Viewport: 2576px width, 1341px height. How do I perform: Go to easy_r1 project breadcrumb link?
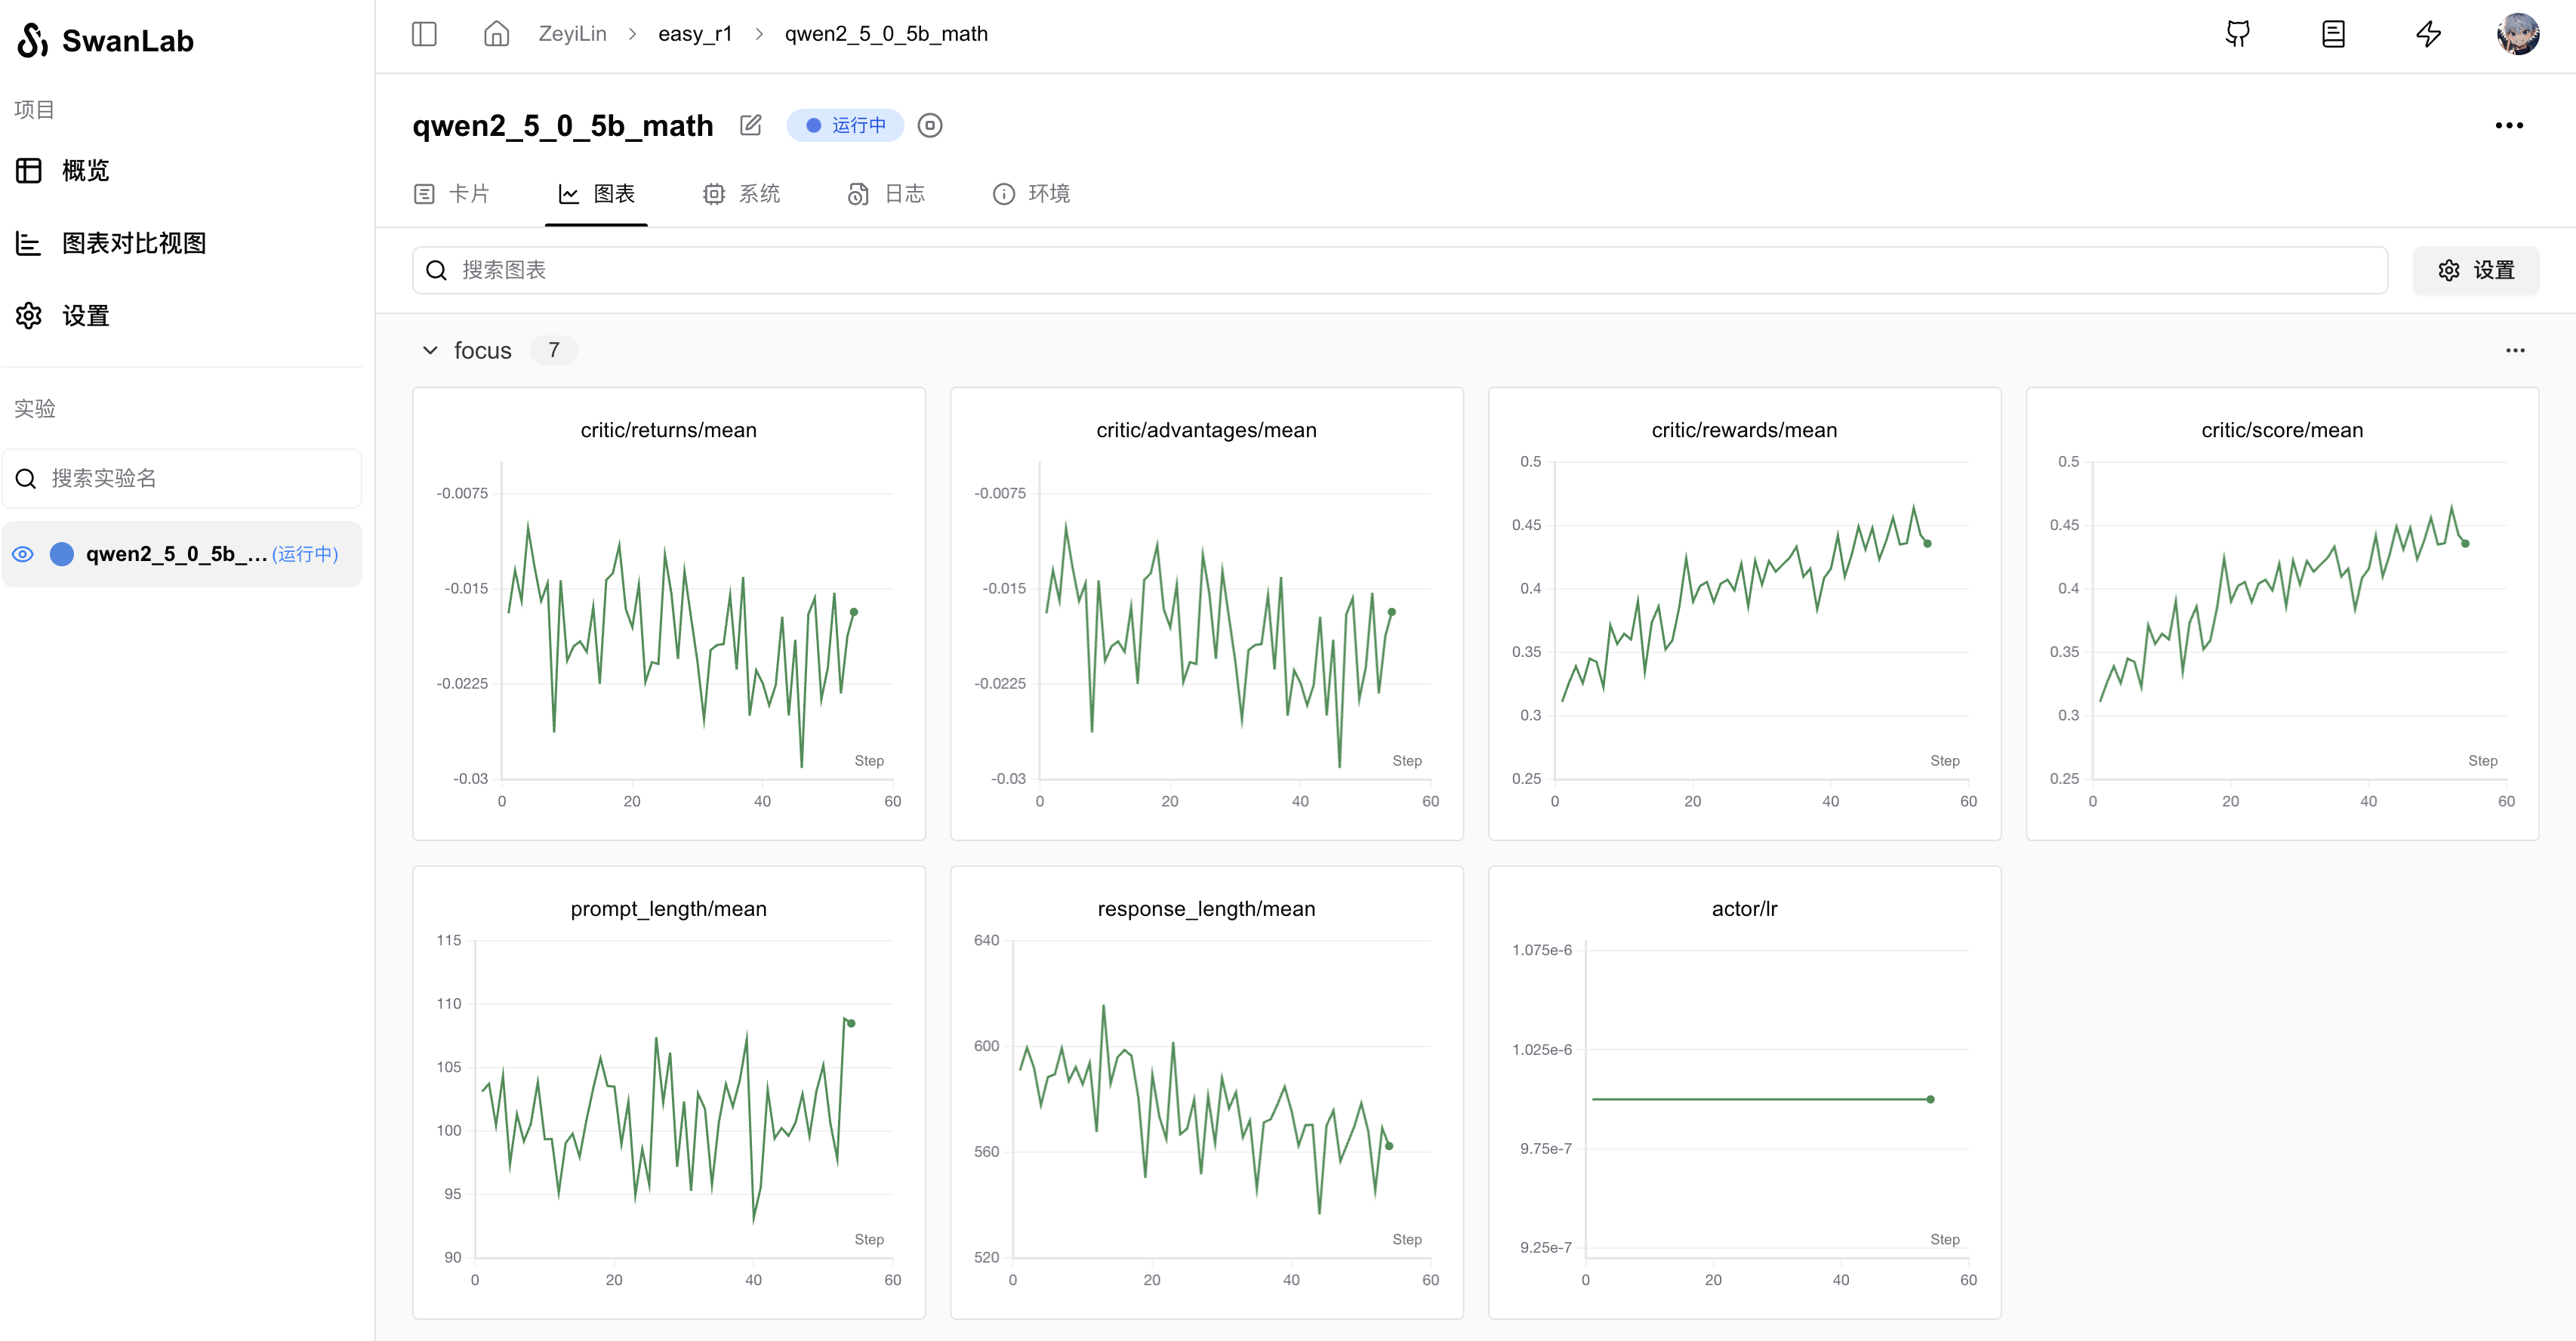pyautogui.click(x=695, y=34)
